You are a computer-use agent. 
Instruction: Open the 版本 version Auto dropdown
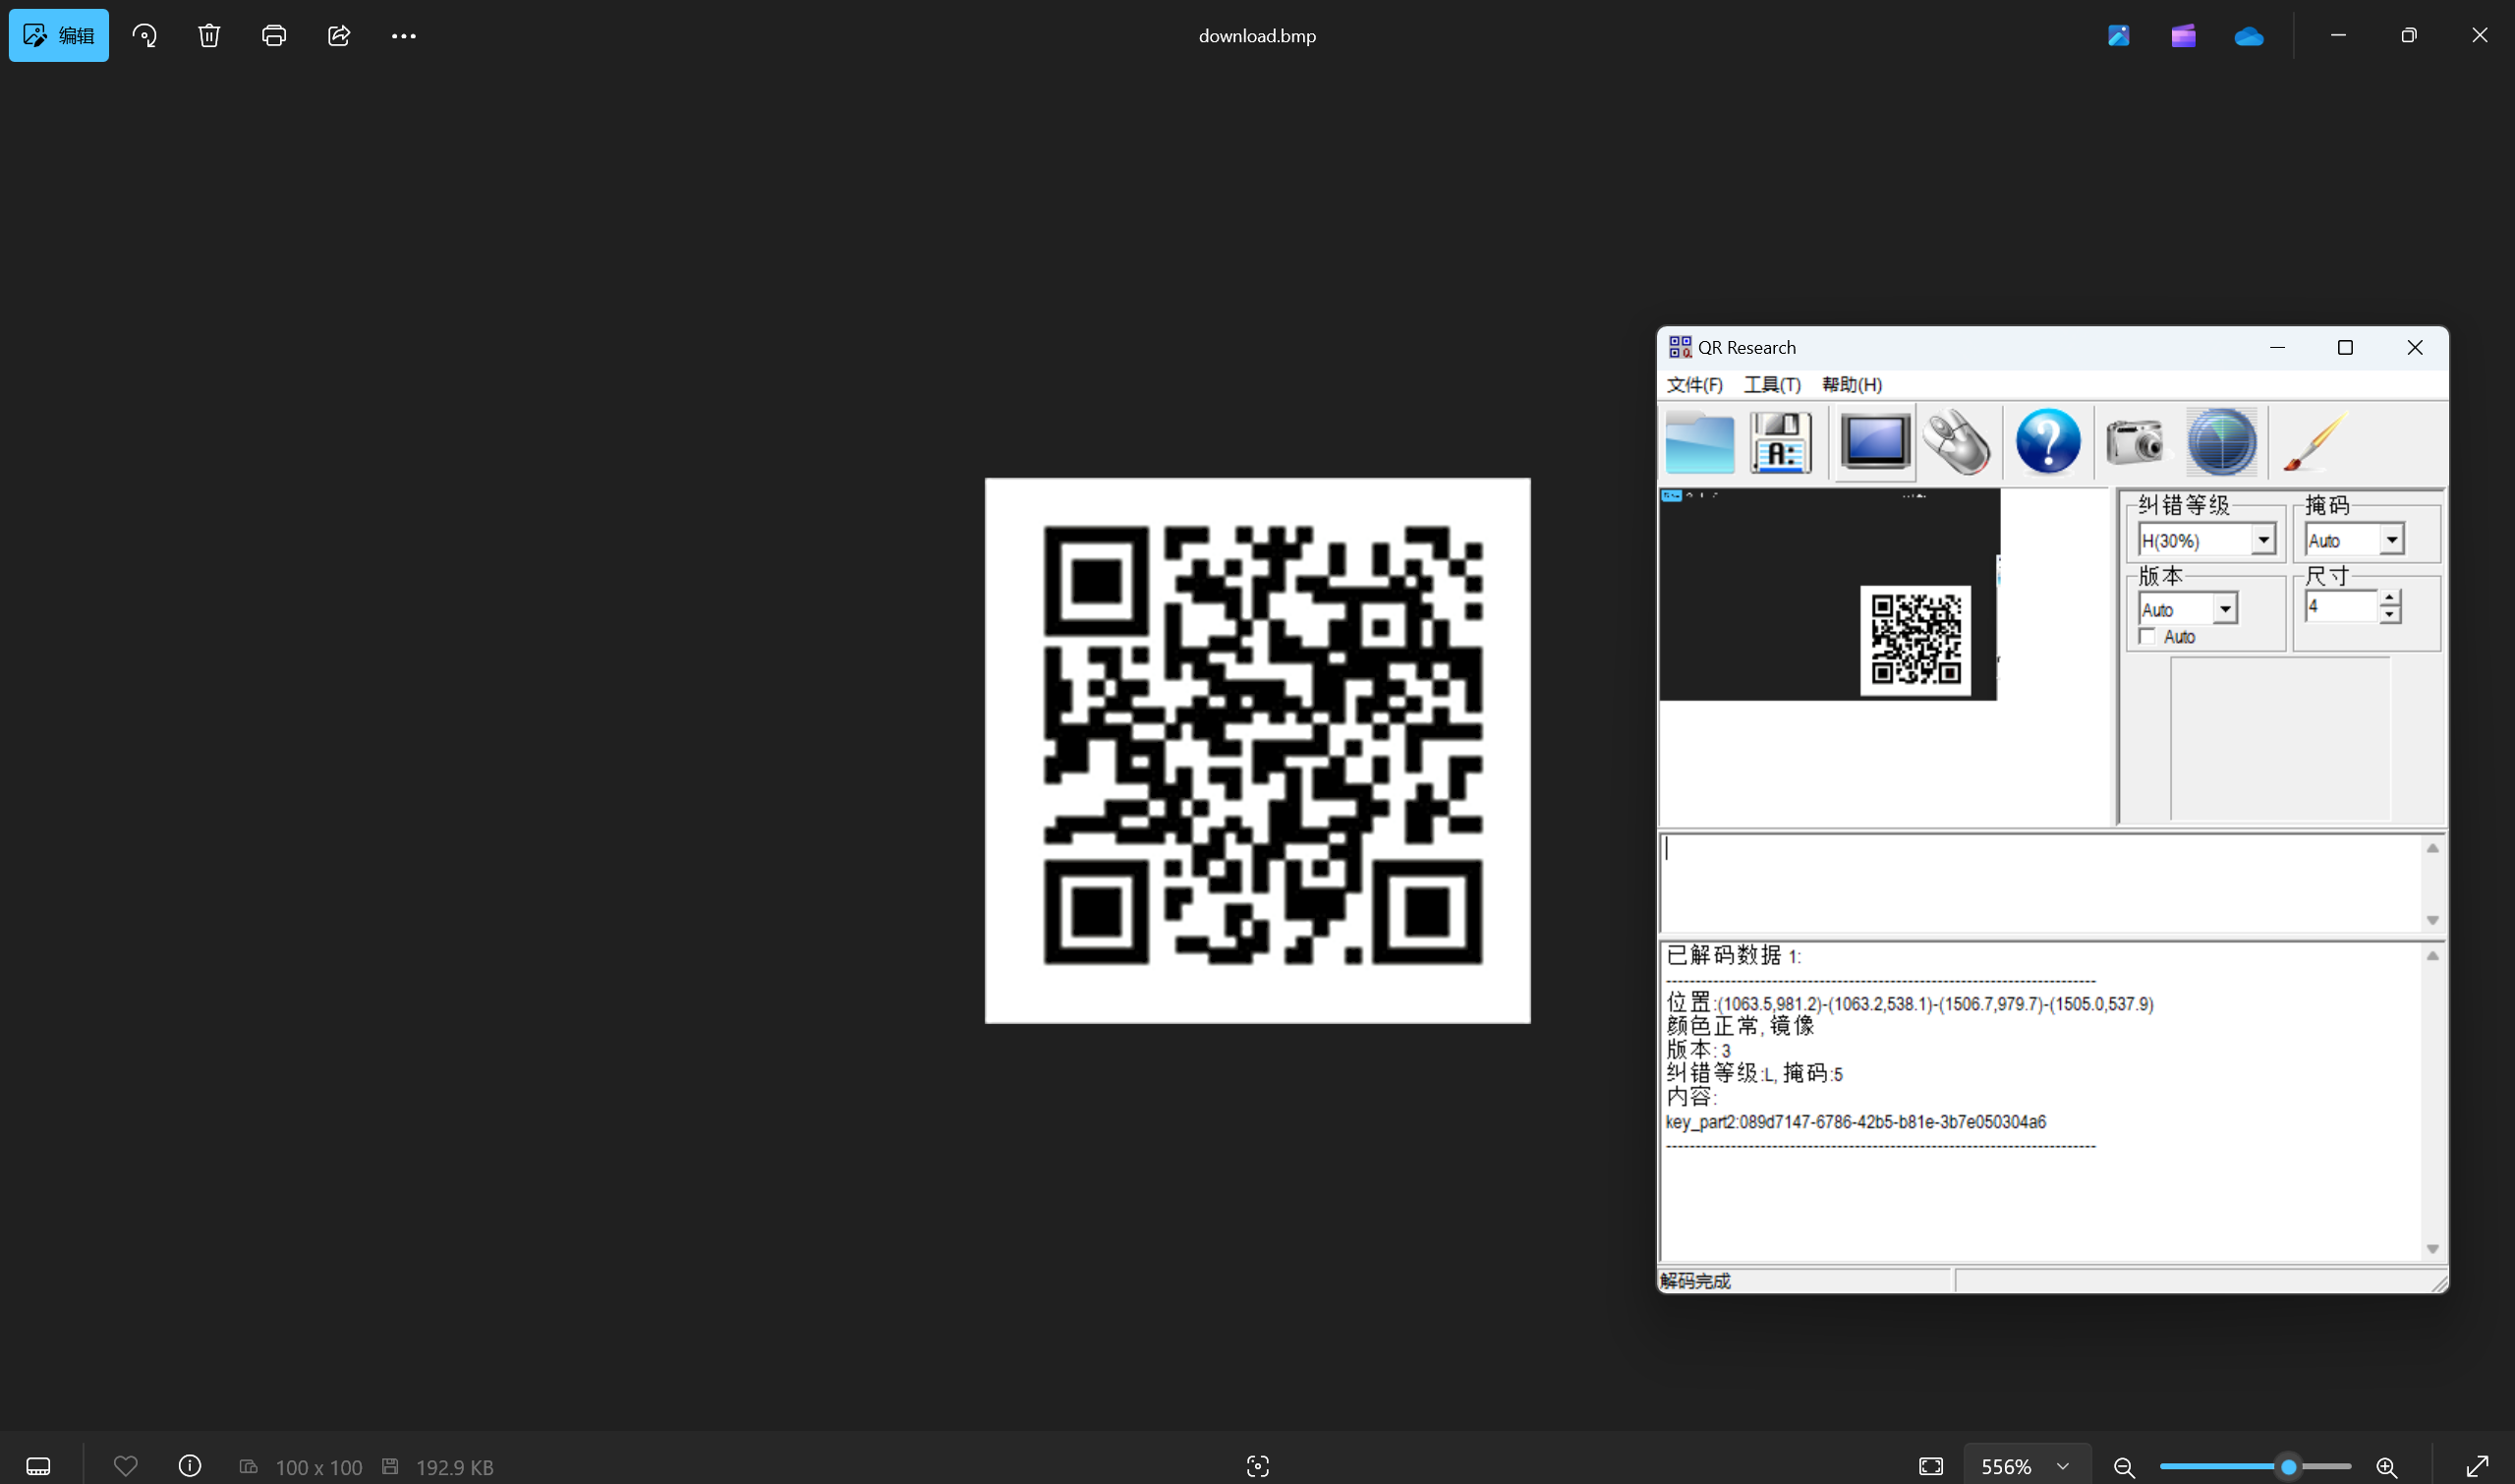[2225, 609]
